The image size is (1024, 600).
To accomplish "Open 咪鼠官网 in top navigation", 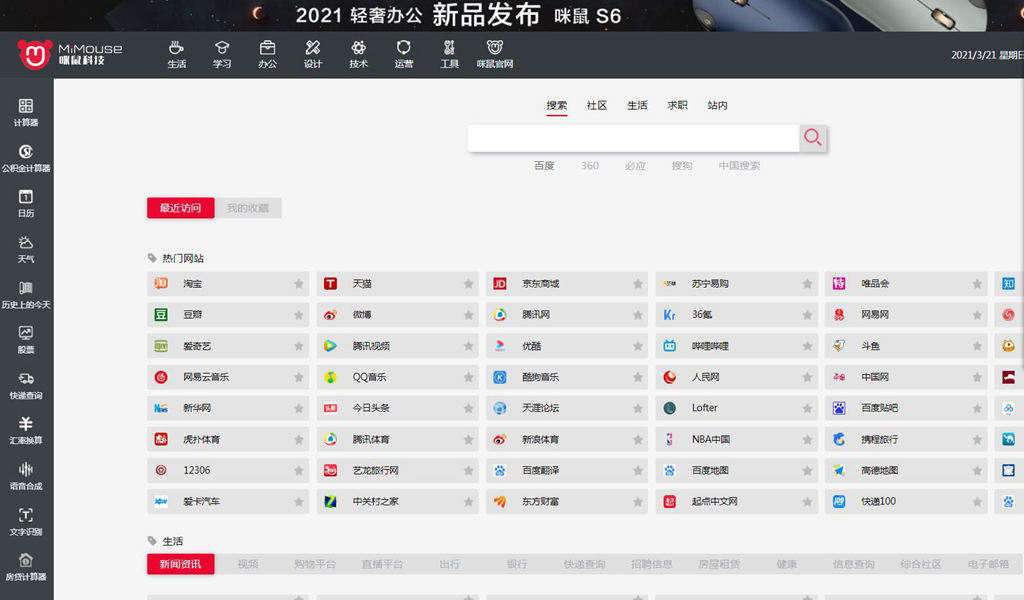I will point(494,54).
